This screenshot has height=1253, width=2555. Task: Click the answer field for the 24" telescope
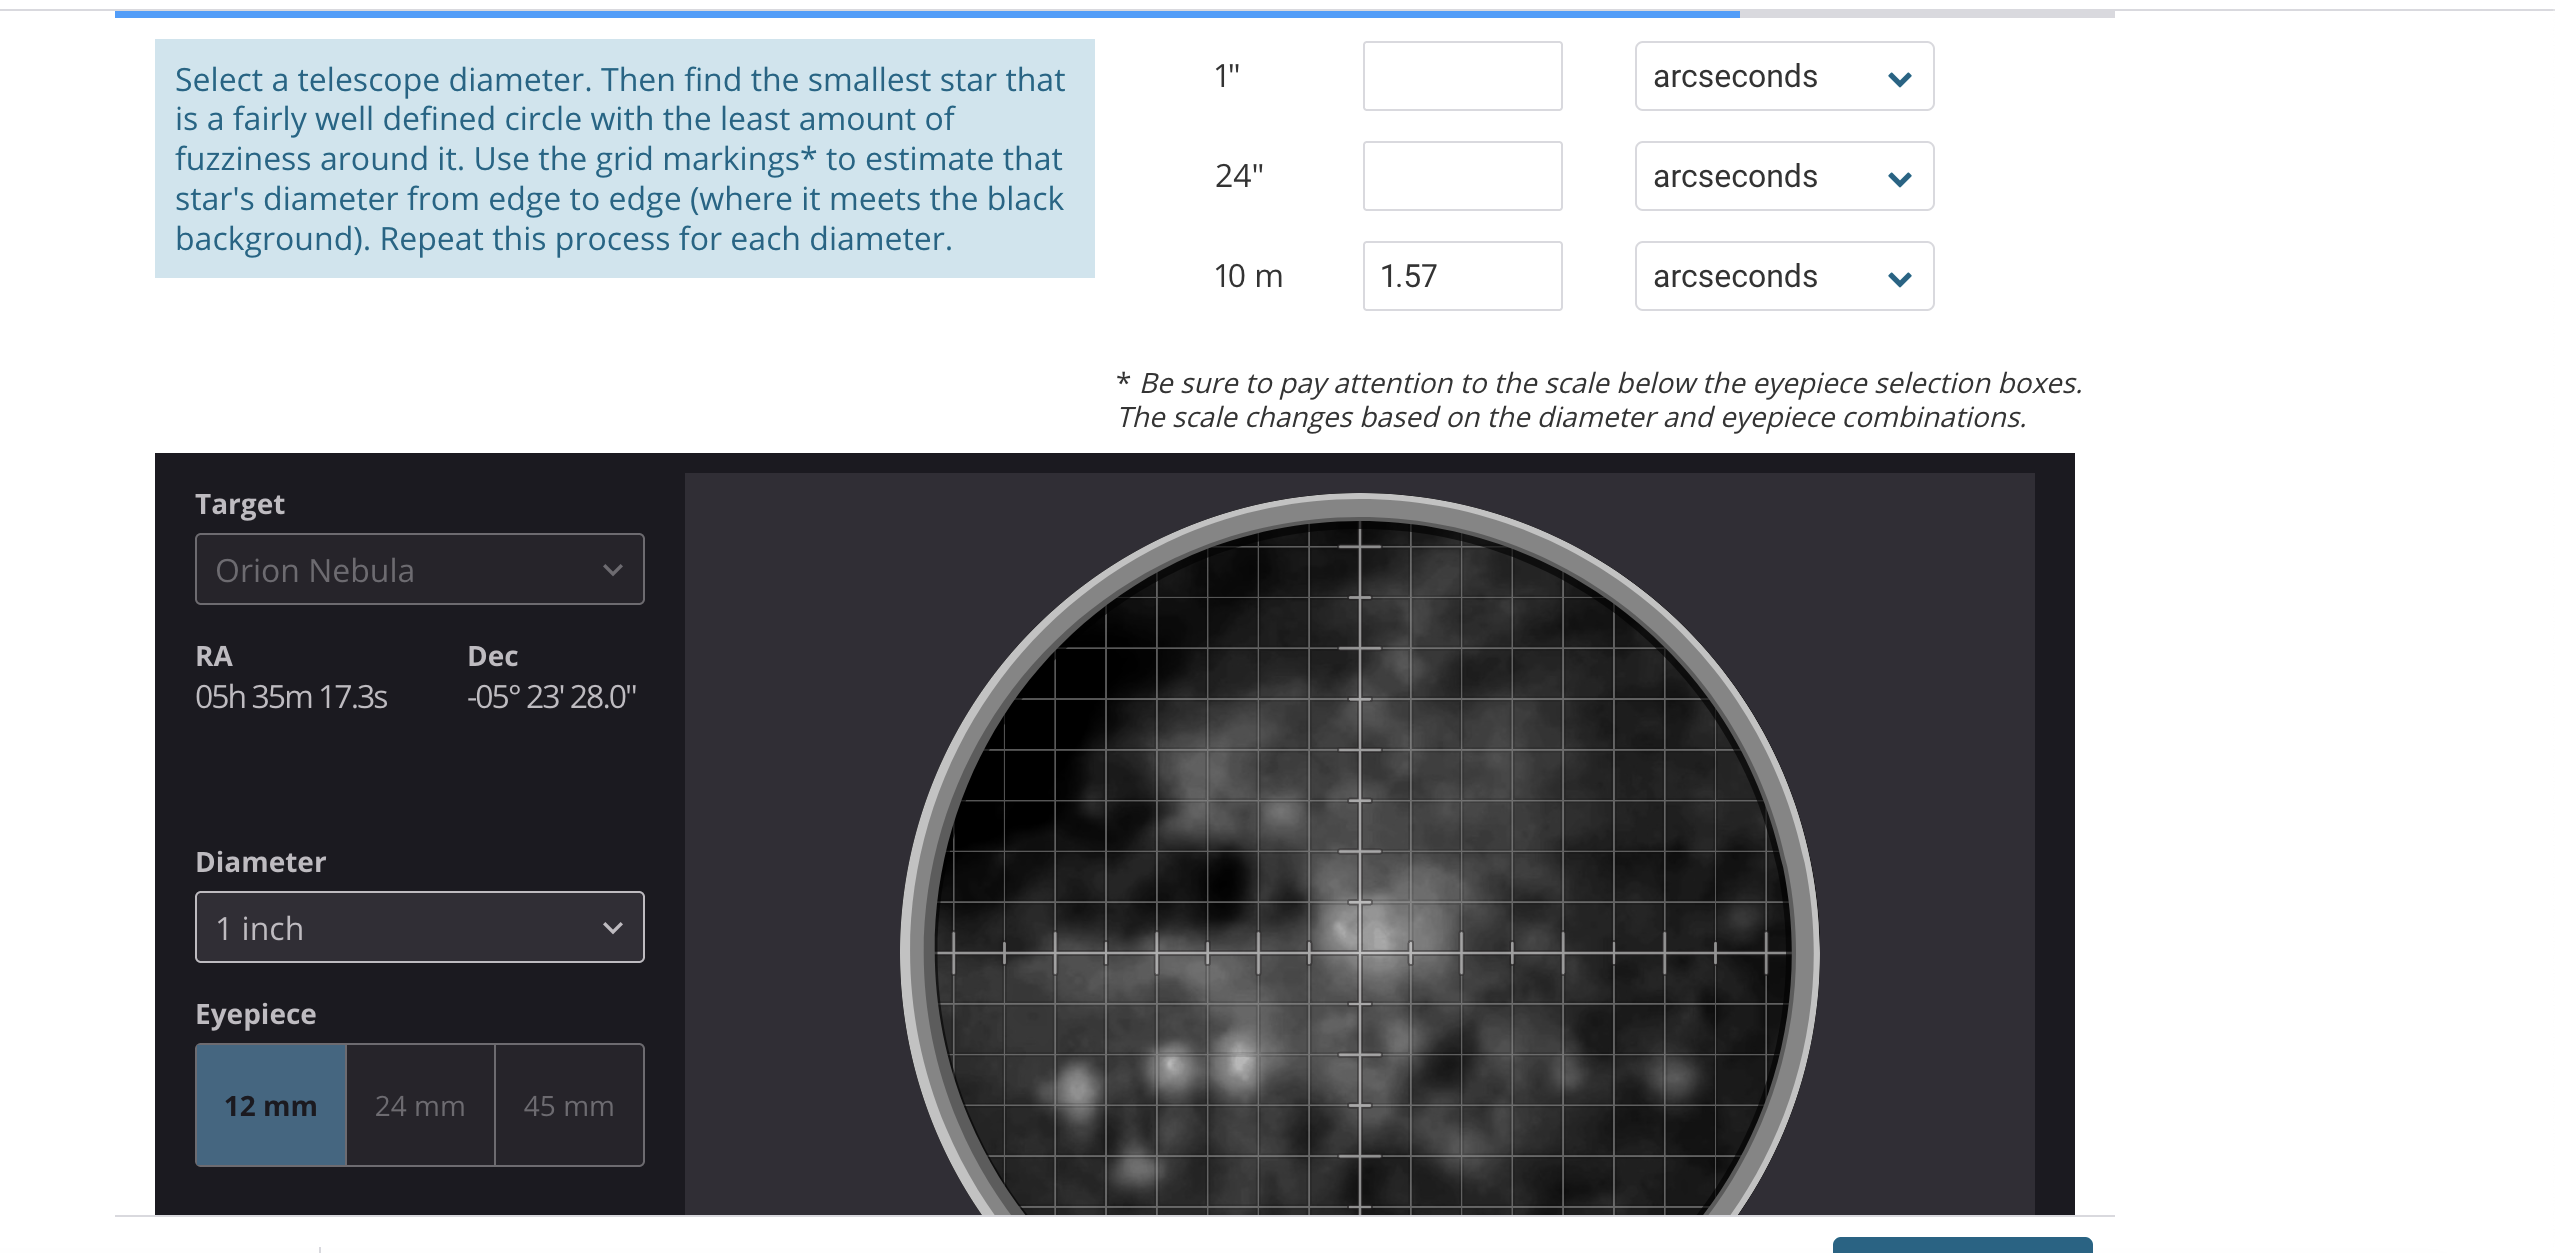[1461, 176]
